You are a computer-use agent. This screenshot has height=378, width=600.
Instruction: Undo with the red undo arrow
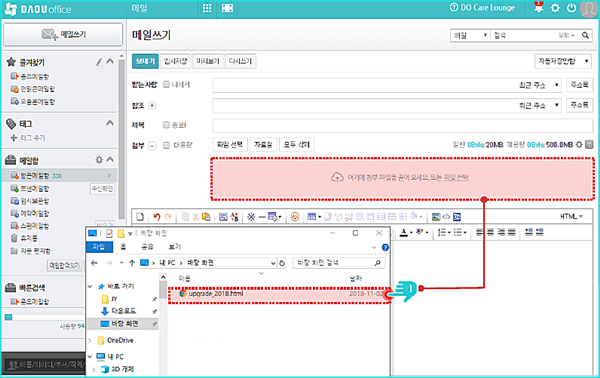click(157, 217)
